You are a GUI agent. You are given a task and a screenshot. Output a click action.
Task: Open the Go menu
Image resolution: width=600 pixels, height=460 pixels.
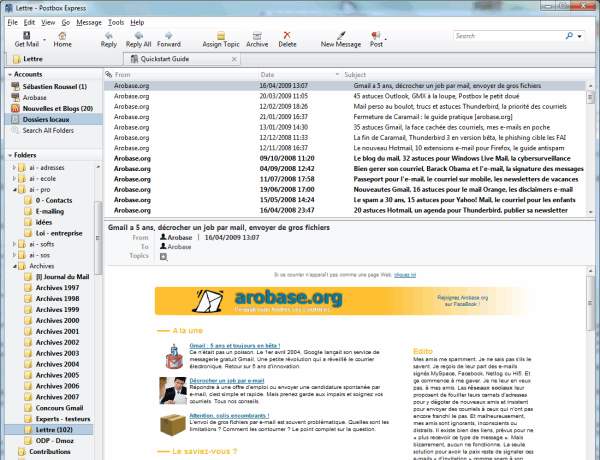tap(66, 22)
